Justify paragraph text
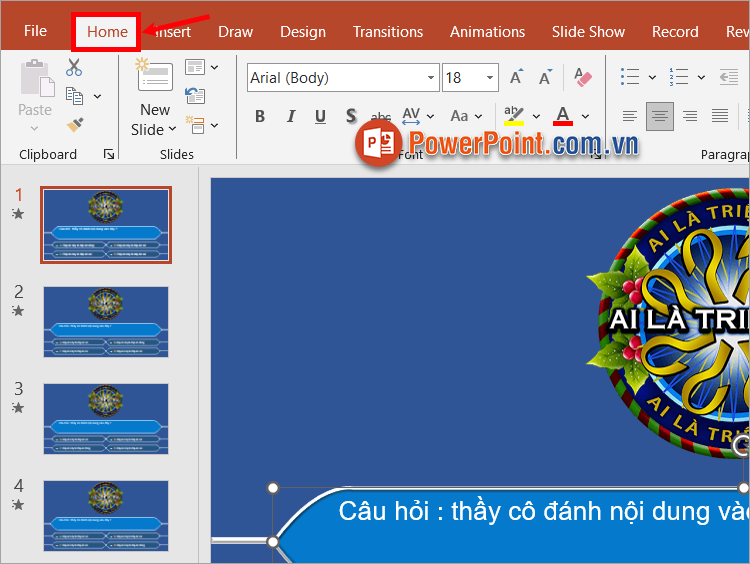750x564 pixels. tap(720, 116)
